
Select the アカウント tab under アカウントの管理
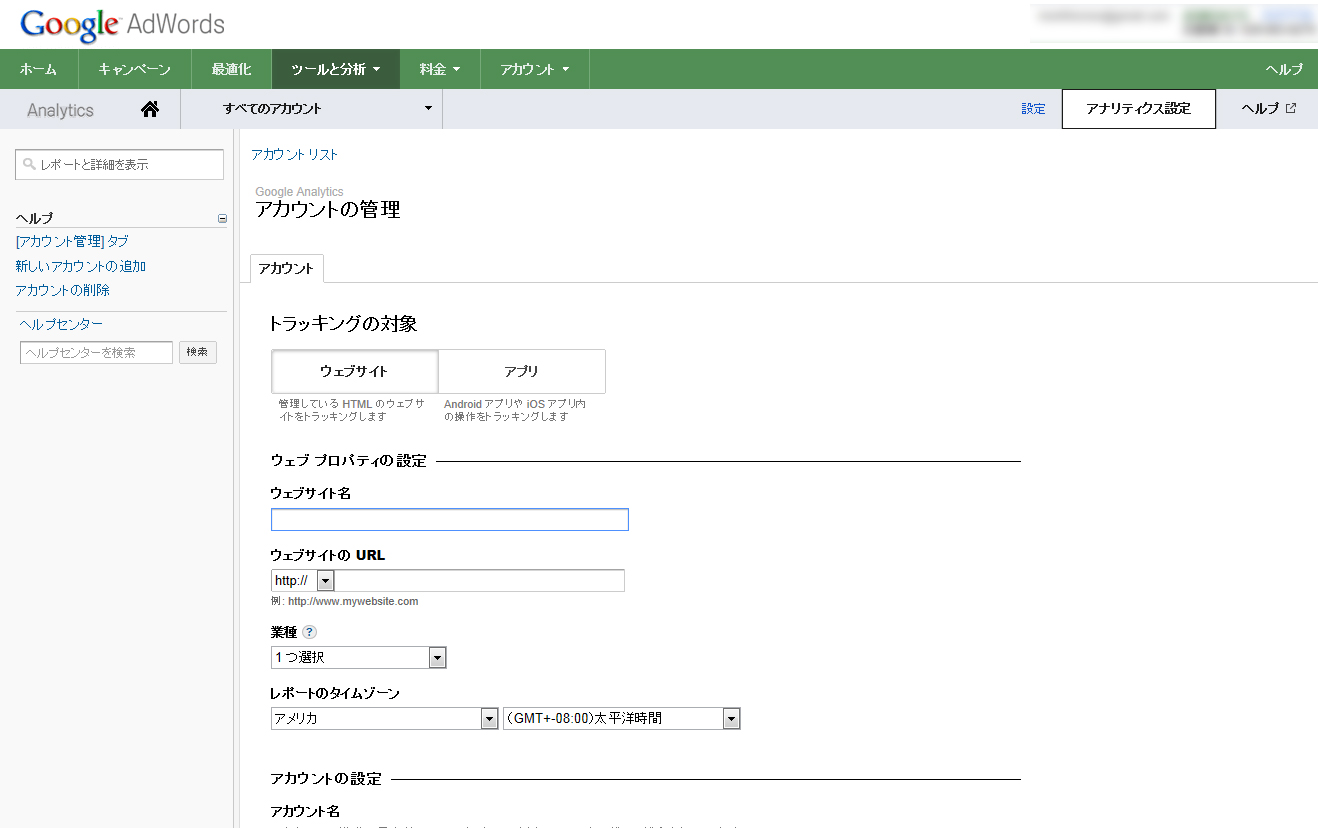click(x=286, y=268)
